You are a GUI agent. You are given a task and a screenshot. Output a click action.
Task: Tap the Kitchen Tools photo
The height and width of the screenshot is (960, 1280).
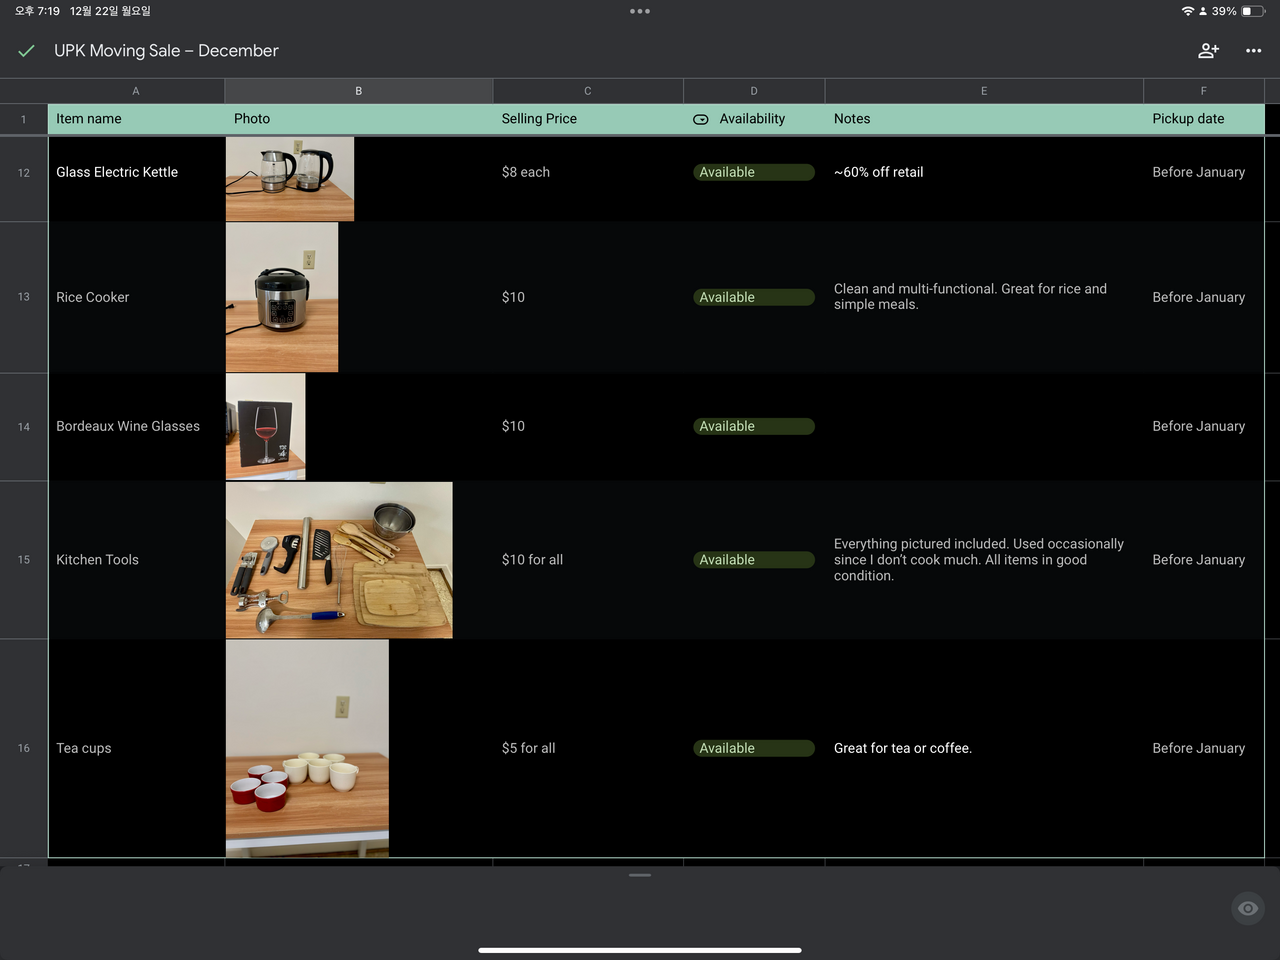[x=339, y=560]
